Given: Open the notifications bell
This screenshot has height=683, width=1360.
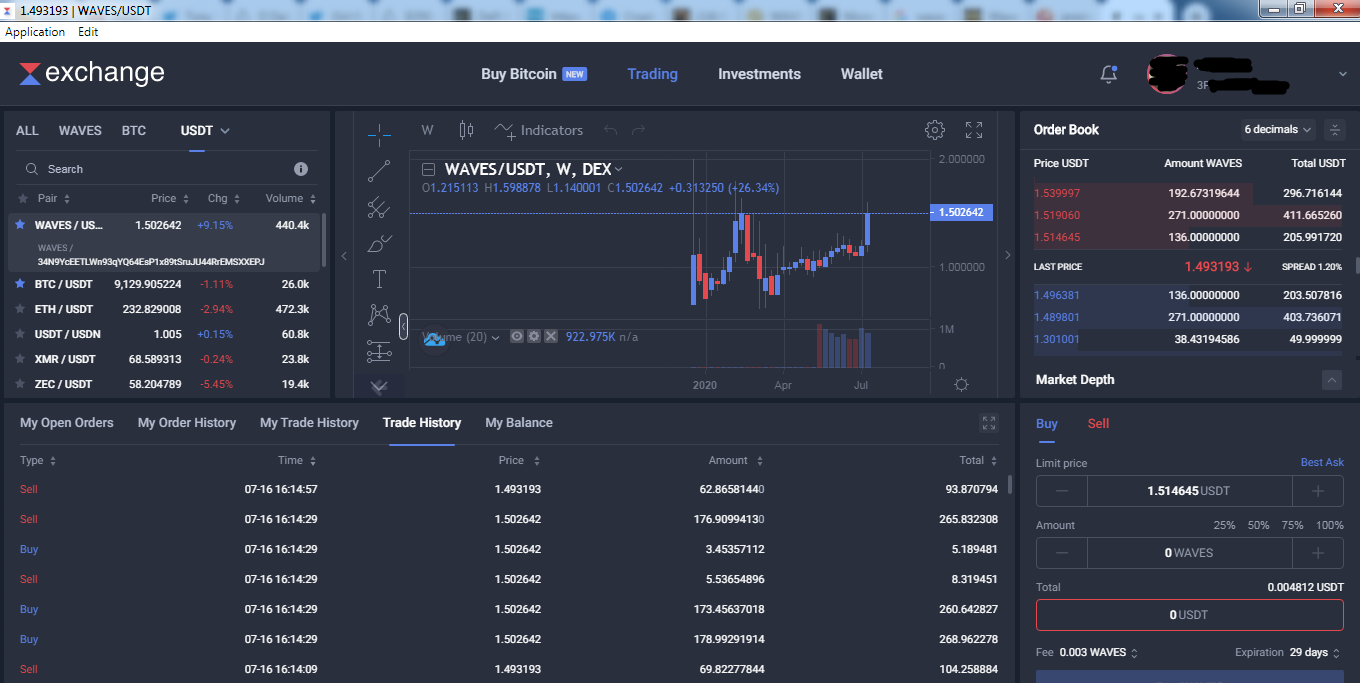Looking at the screenshot, I should pos(1108,74).
